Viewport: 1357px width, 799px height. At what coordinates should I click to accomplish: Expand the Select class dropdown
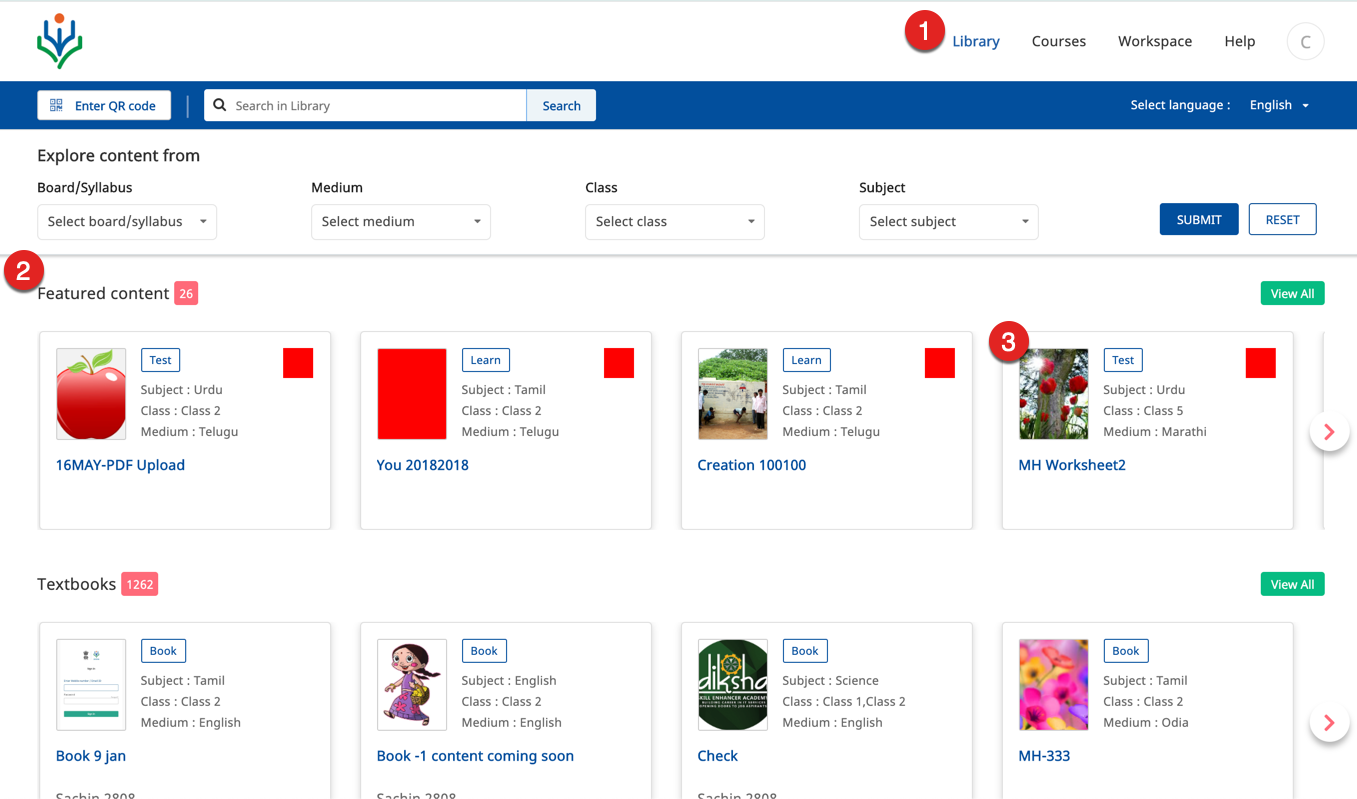[675, 222]
